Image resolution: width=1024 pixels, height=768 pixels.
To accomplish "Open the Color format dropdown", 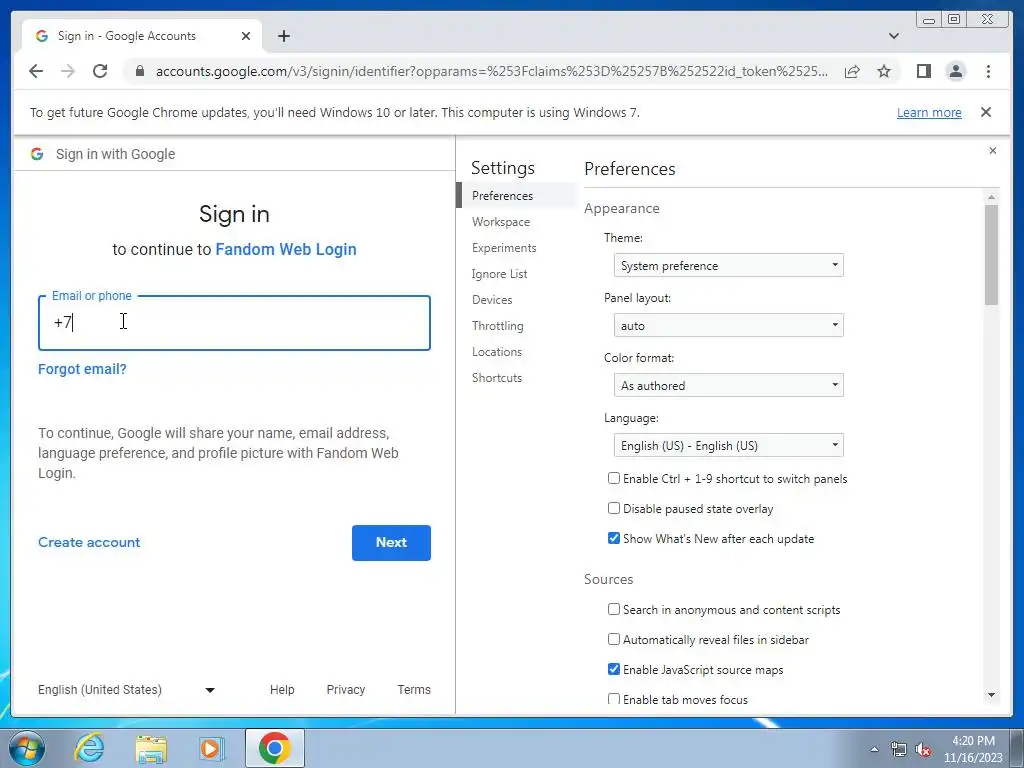I will [728, 385].
